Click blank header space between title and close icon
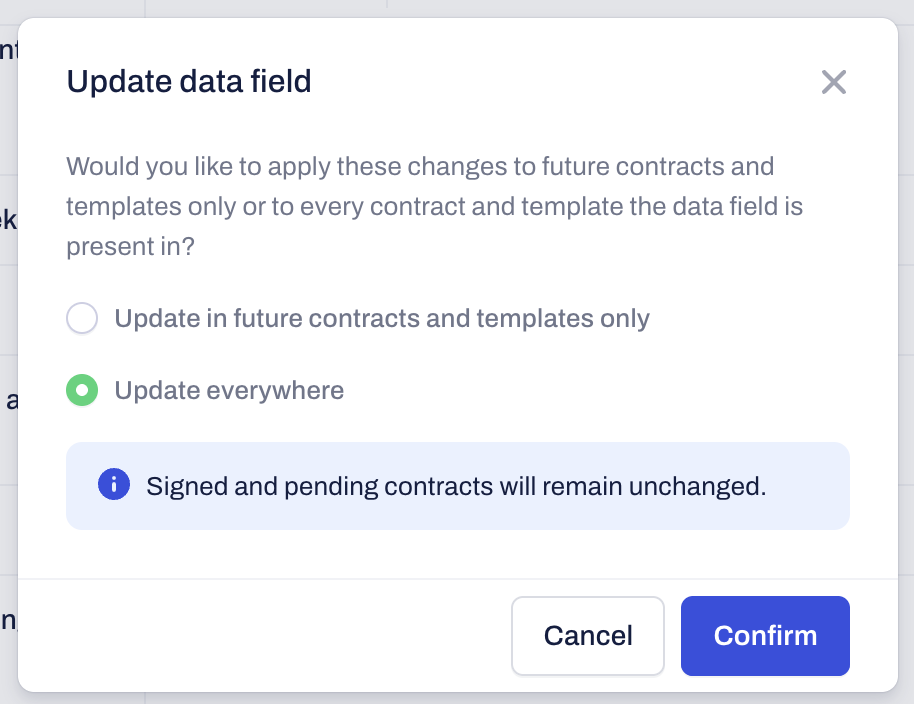 click(560, 82)
